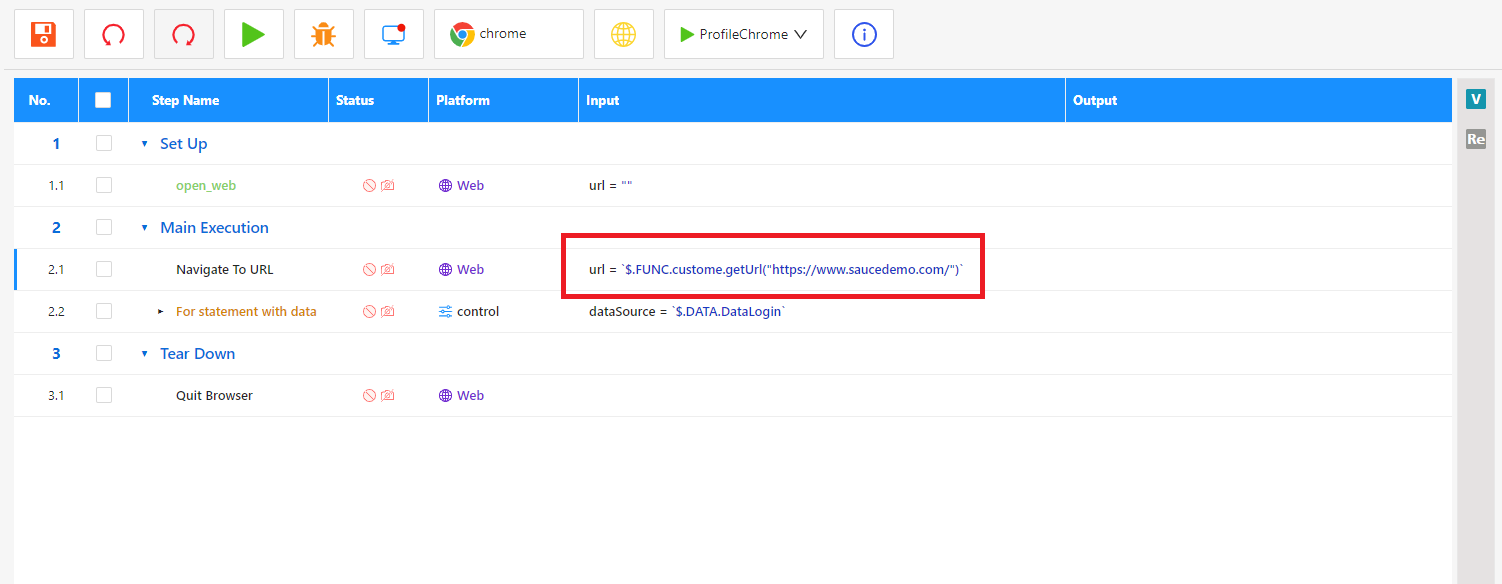Click the disable icon on Quit Browser row

point(369,396)
